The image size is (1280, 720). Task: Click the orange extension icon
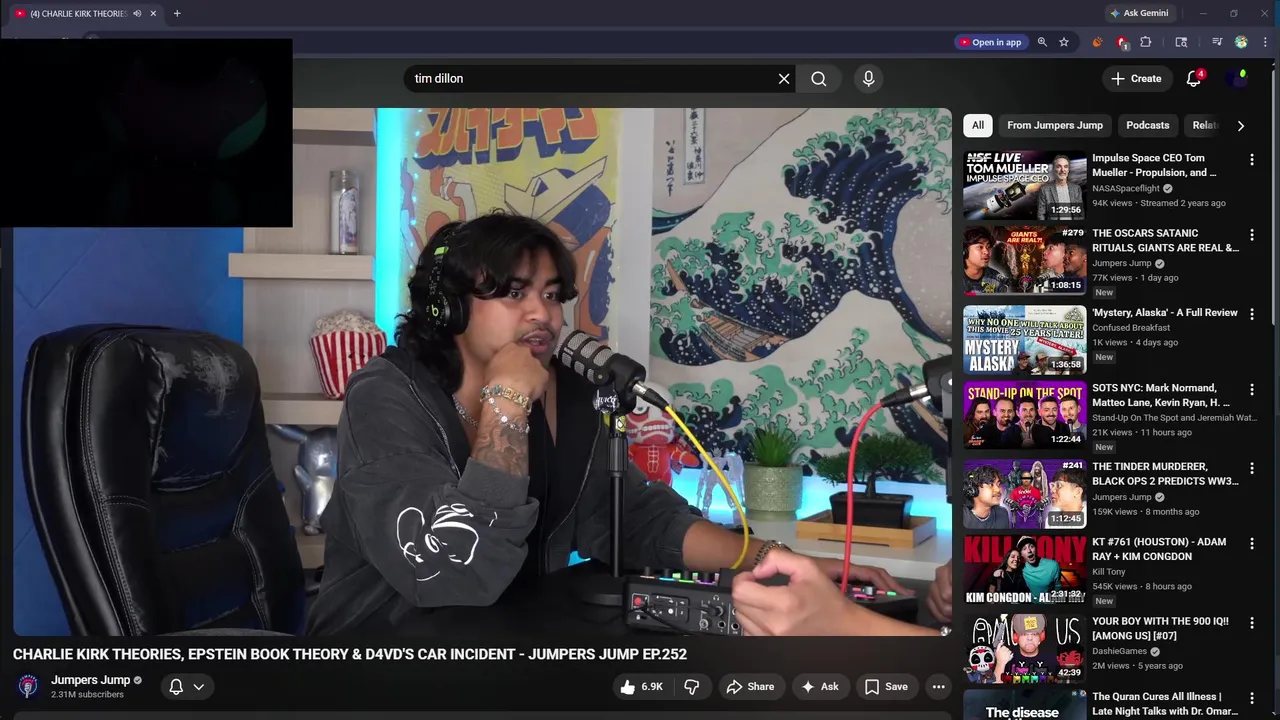(1097, 42)
